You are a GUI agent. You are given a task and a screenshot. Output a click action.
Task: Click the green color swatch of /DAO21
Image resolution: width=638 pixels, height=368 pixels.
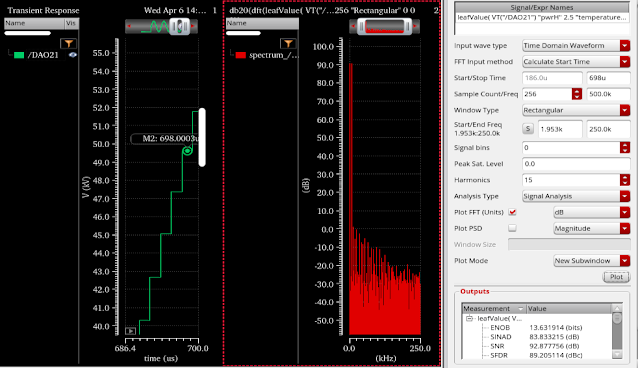click(19, 55)
